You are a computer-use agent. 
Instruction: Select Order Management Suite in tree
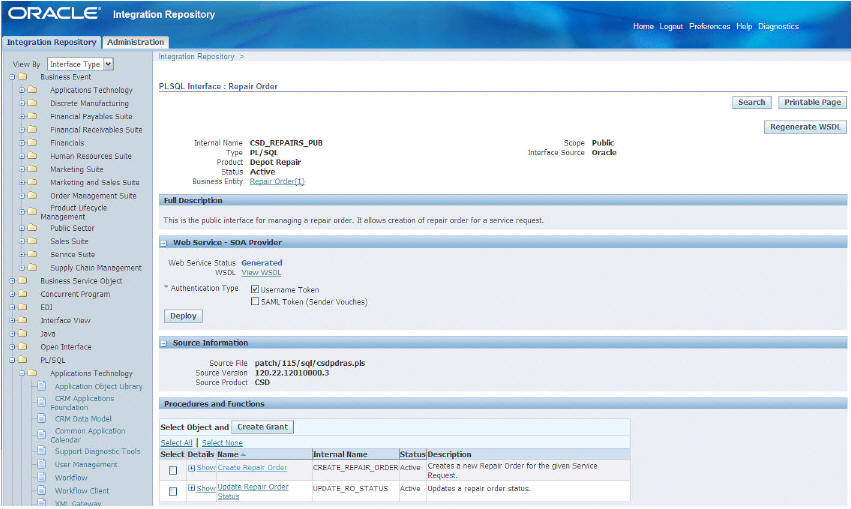click(93, 195)
